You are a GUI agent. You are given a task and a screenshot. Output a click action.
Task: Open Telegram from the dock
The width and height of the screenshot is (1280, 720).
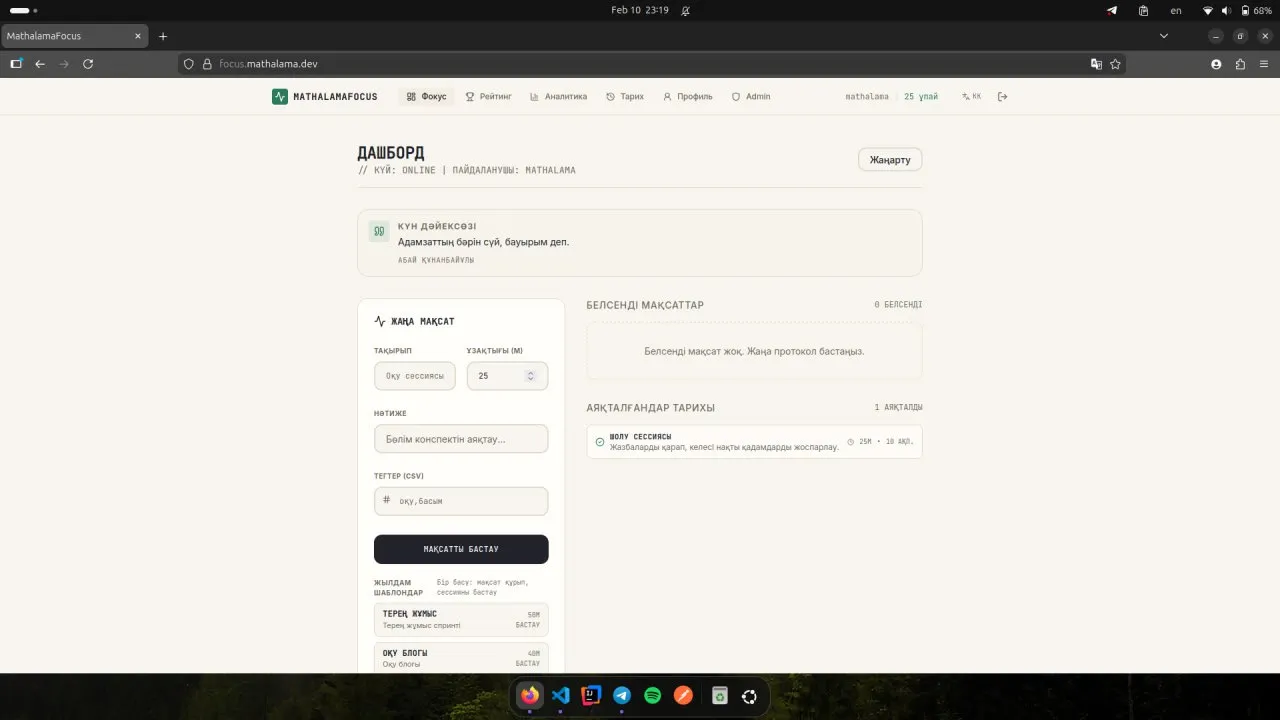tap(622, 695)
